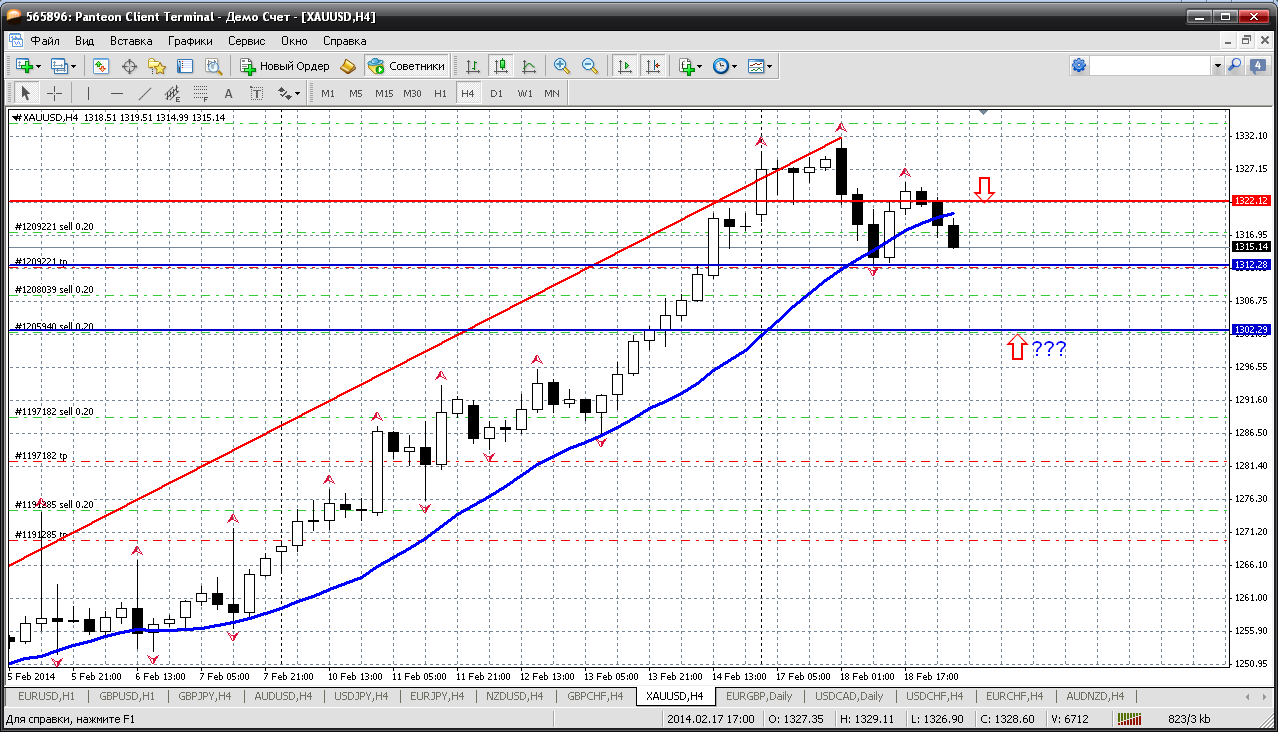Image resolution: width=1278 pixels, height=732 pixels.
Task: Open the Strategy Tester icon
Action: point(213,66)
